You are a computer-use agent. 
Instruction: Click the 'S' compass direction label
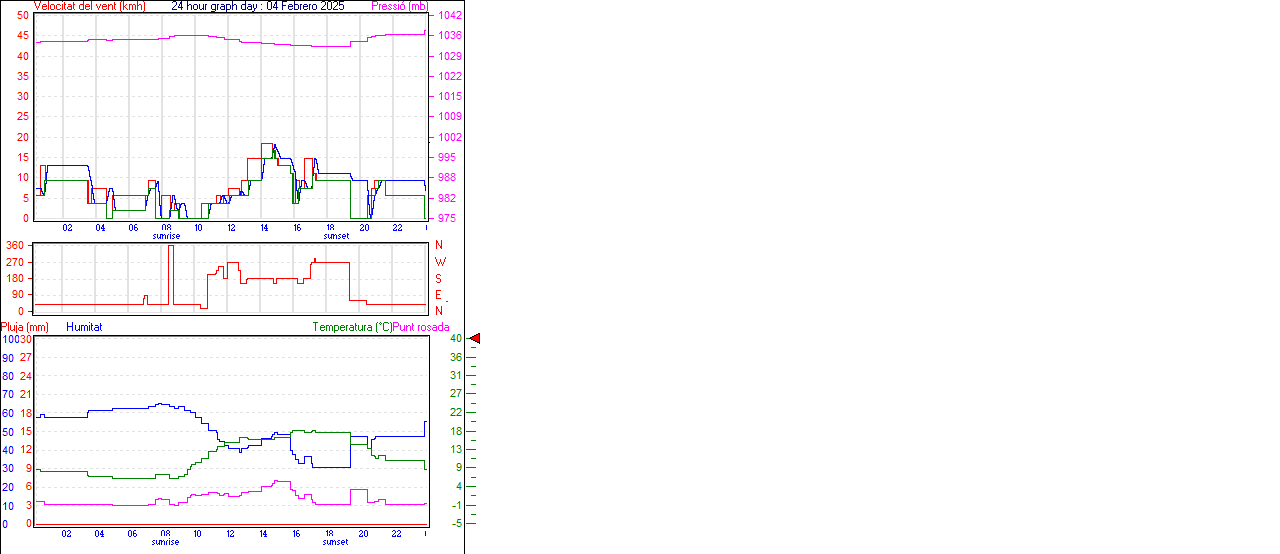[438, 279]
